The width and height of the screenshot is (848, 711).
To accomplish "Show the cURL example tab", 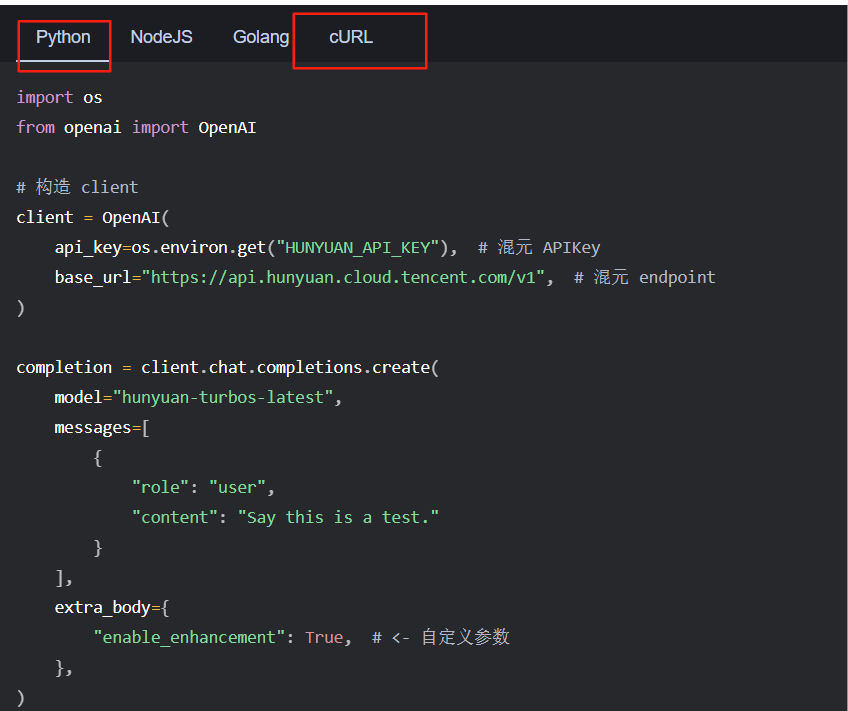I will tap(351, 37).
